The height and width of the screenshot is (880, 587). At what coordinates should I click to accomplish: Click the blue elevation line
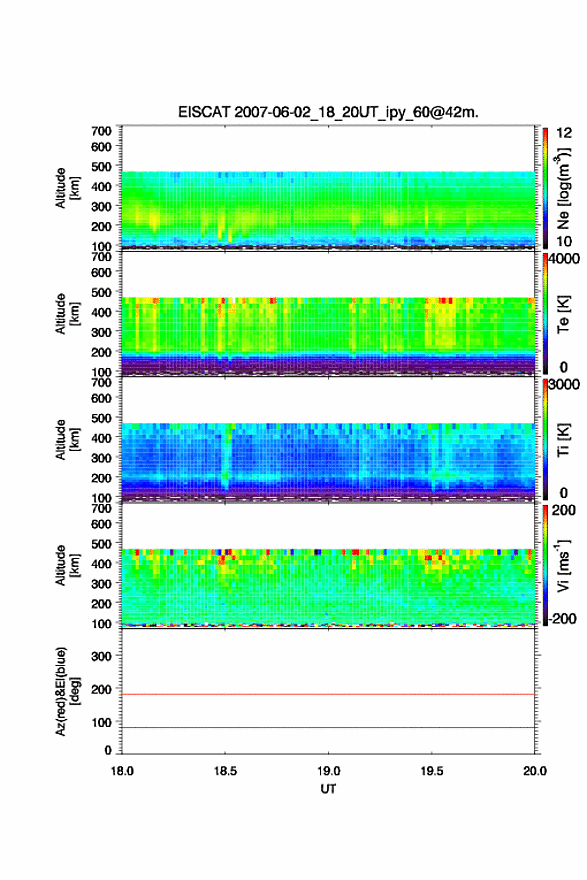[x=328, y=727]
